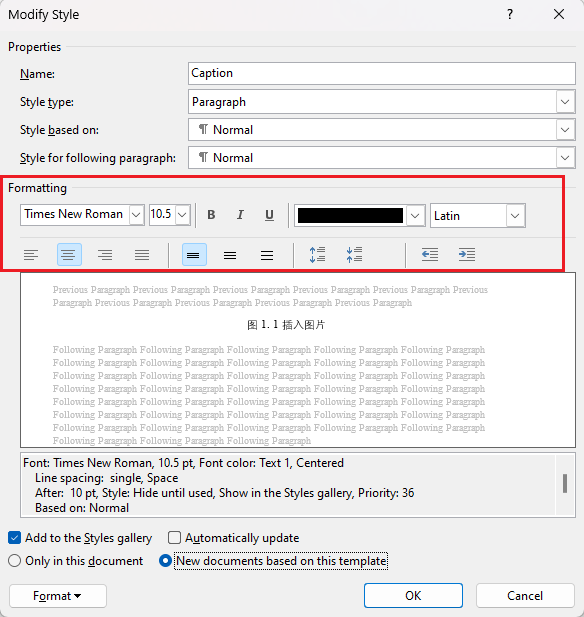Set double line spacing
584x617 pixels.
(x=267, y=255)
